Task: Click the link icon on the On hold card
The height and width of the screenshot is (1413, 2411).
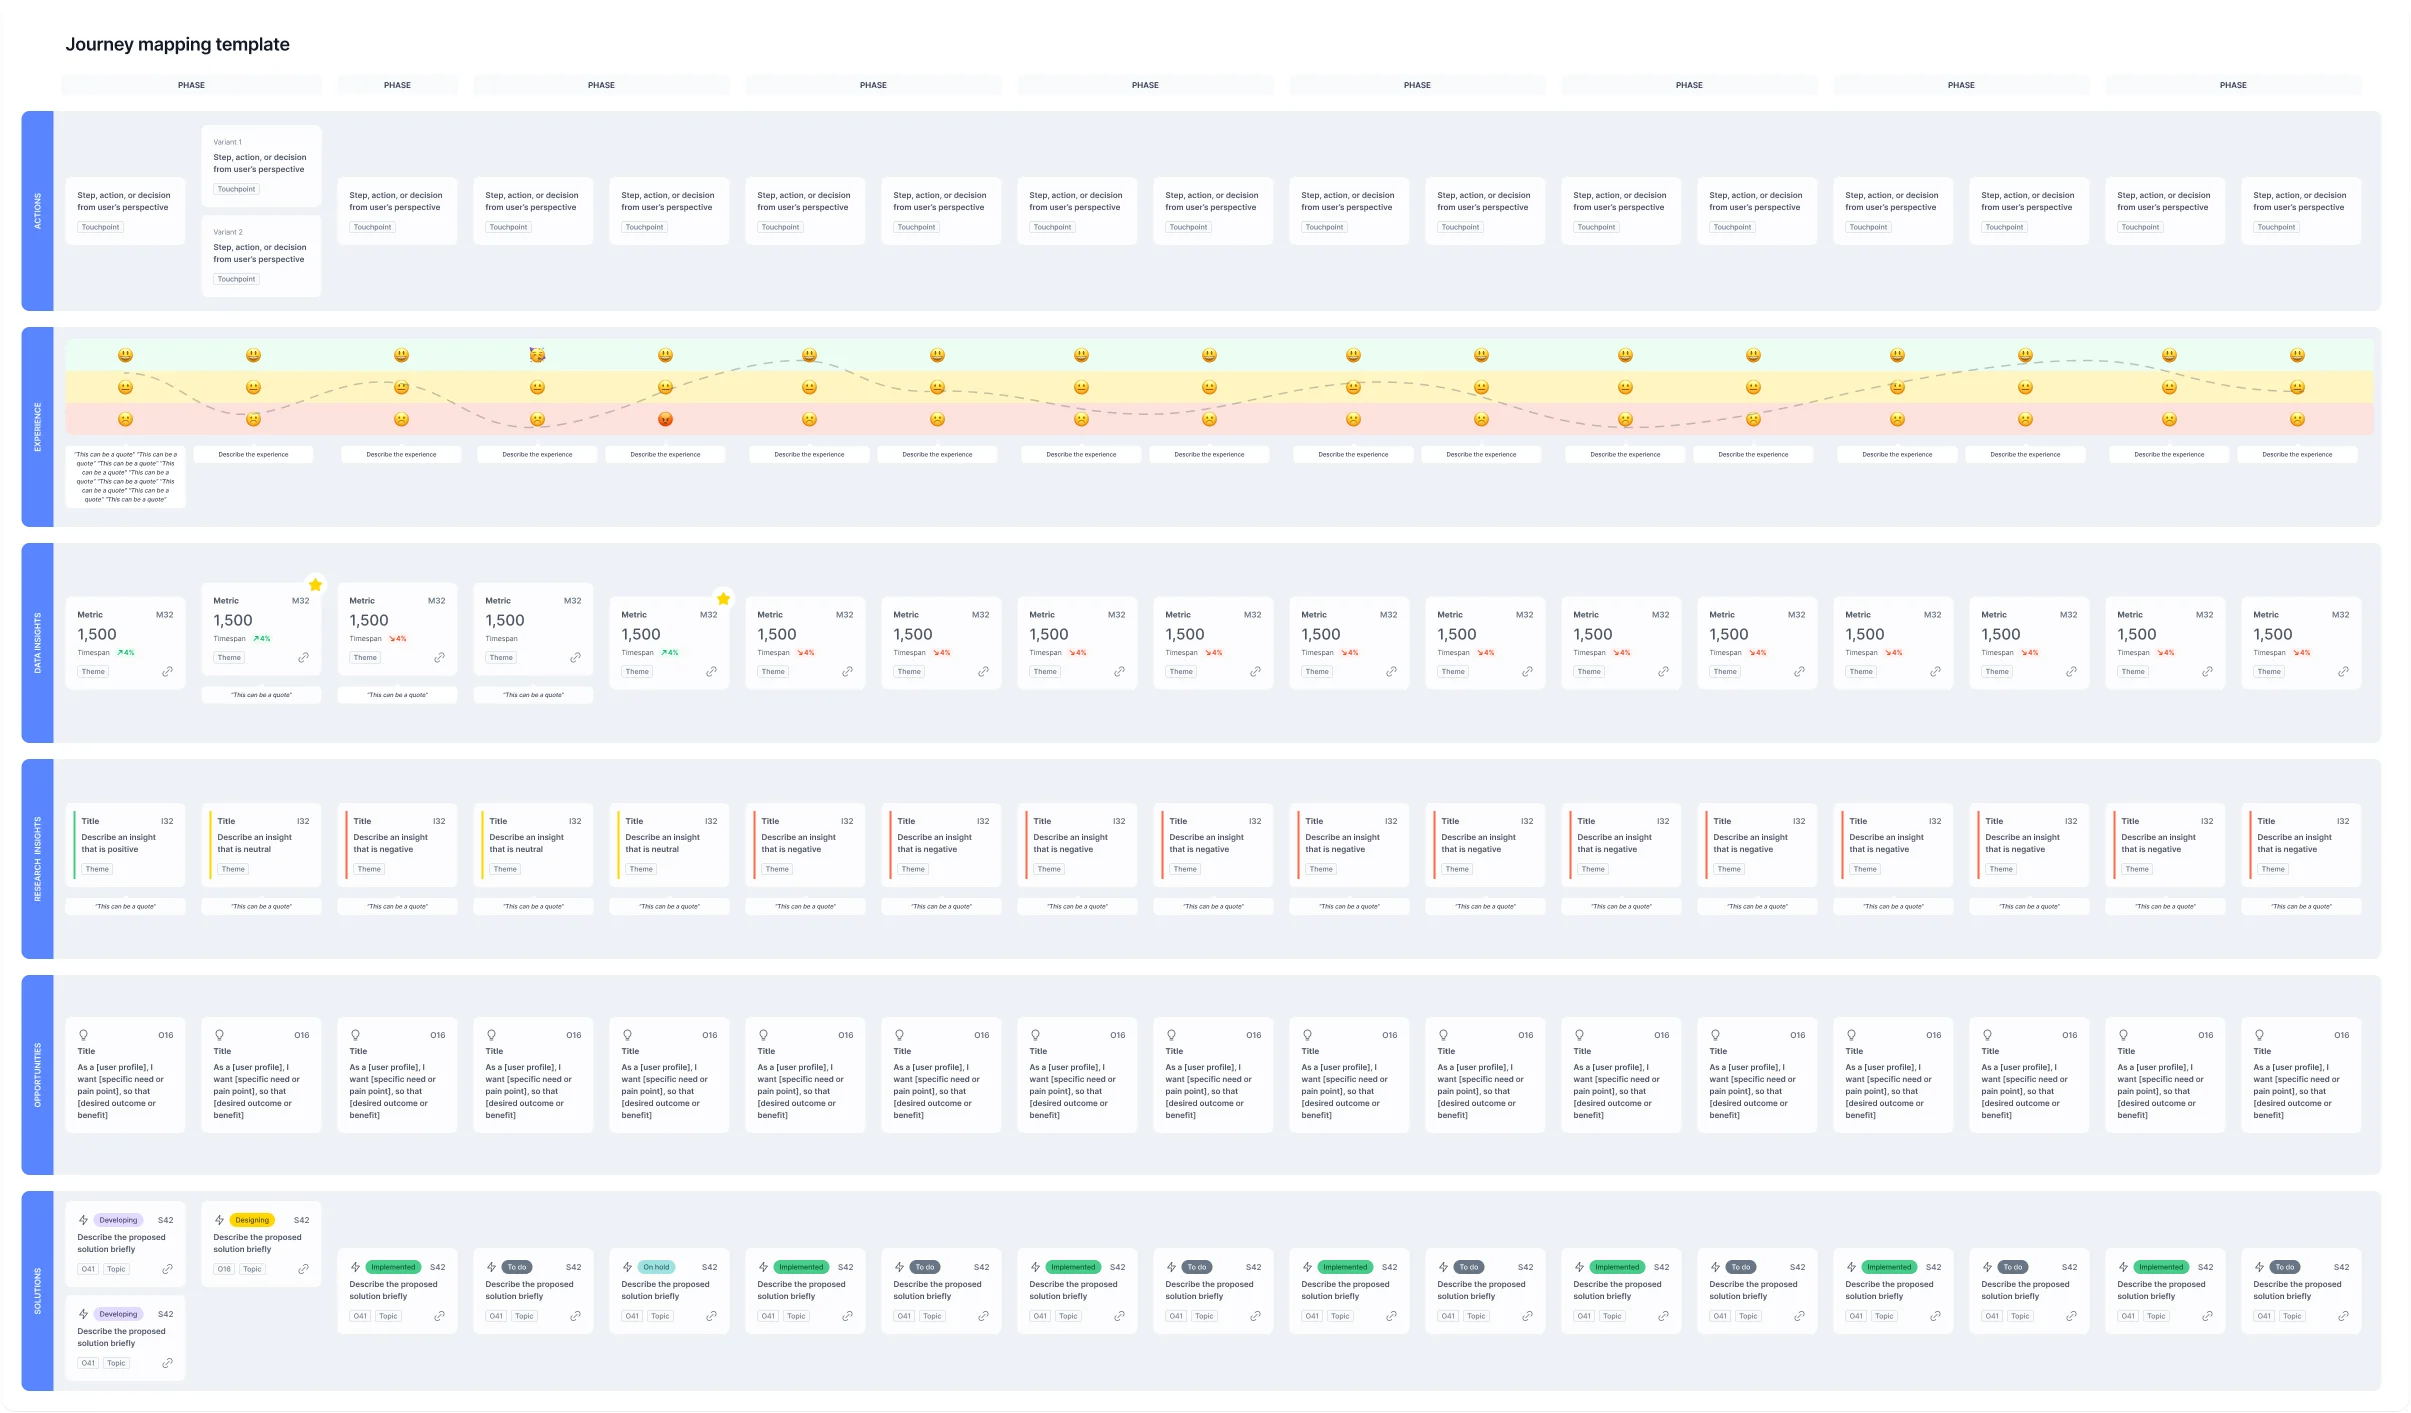Action: pyautogui.click(x=711, y=1316)
